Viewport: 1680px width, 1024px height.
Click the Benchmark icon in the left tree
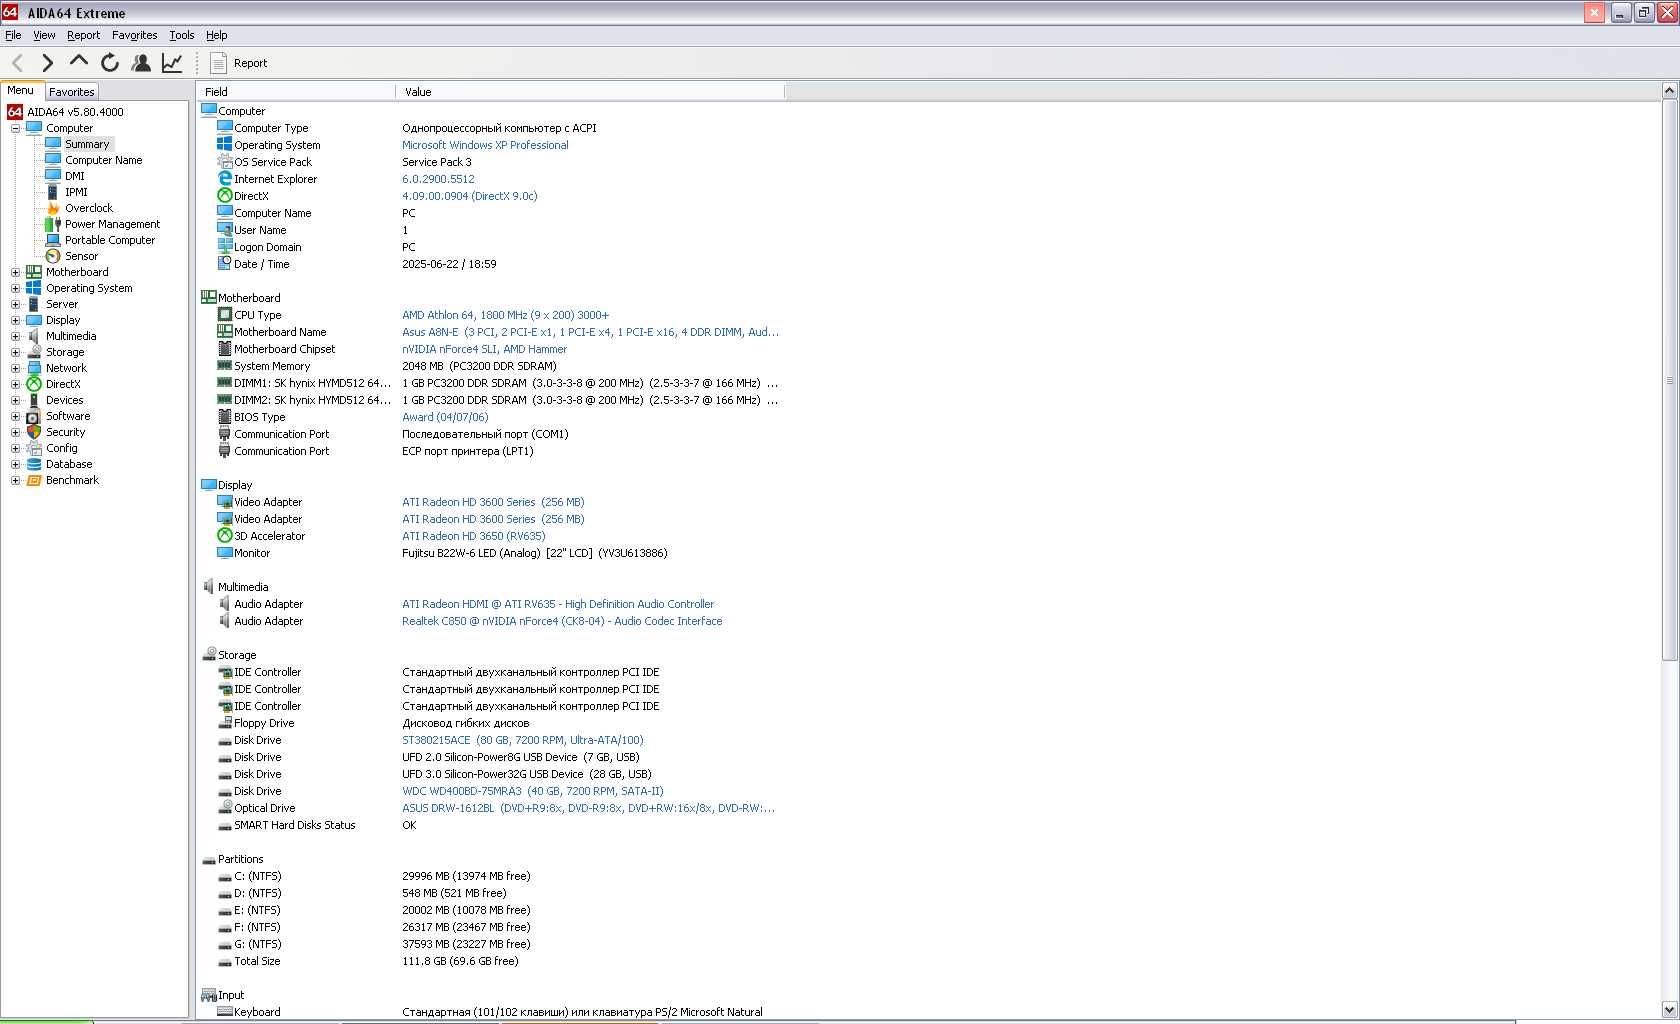(x=34, y=480)
